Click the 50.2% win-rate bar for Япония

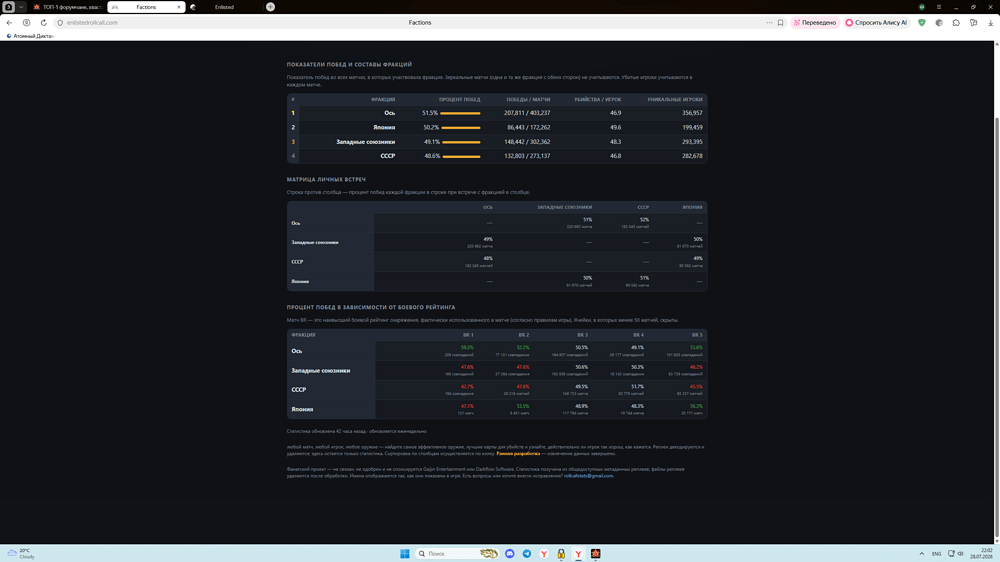(x=460, y=128)
